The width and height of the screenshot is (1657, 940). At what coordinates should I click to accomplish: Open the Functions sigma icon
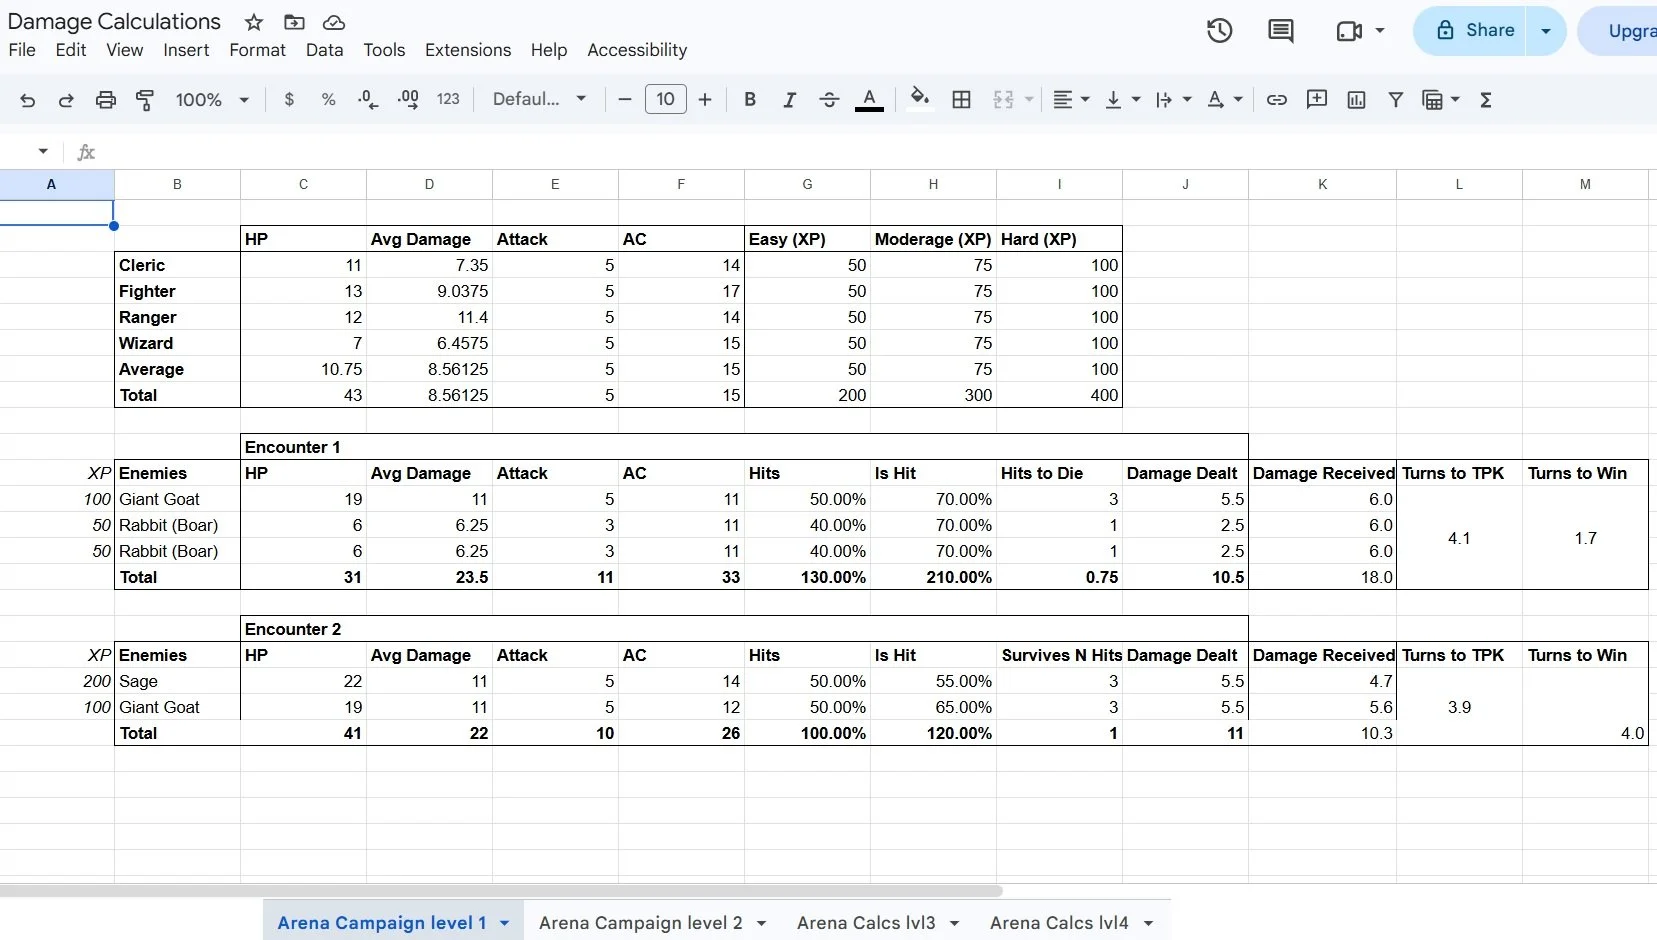pos(1486,100)
